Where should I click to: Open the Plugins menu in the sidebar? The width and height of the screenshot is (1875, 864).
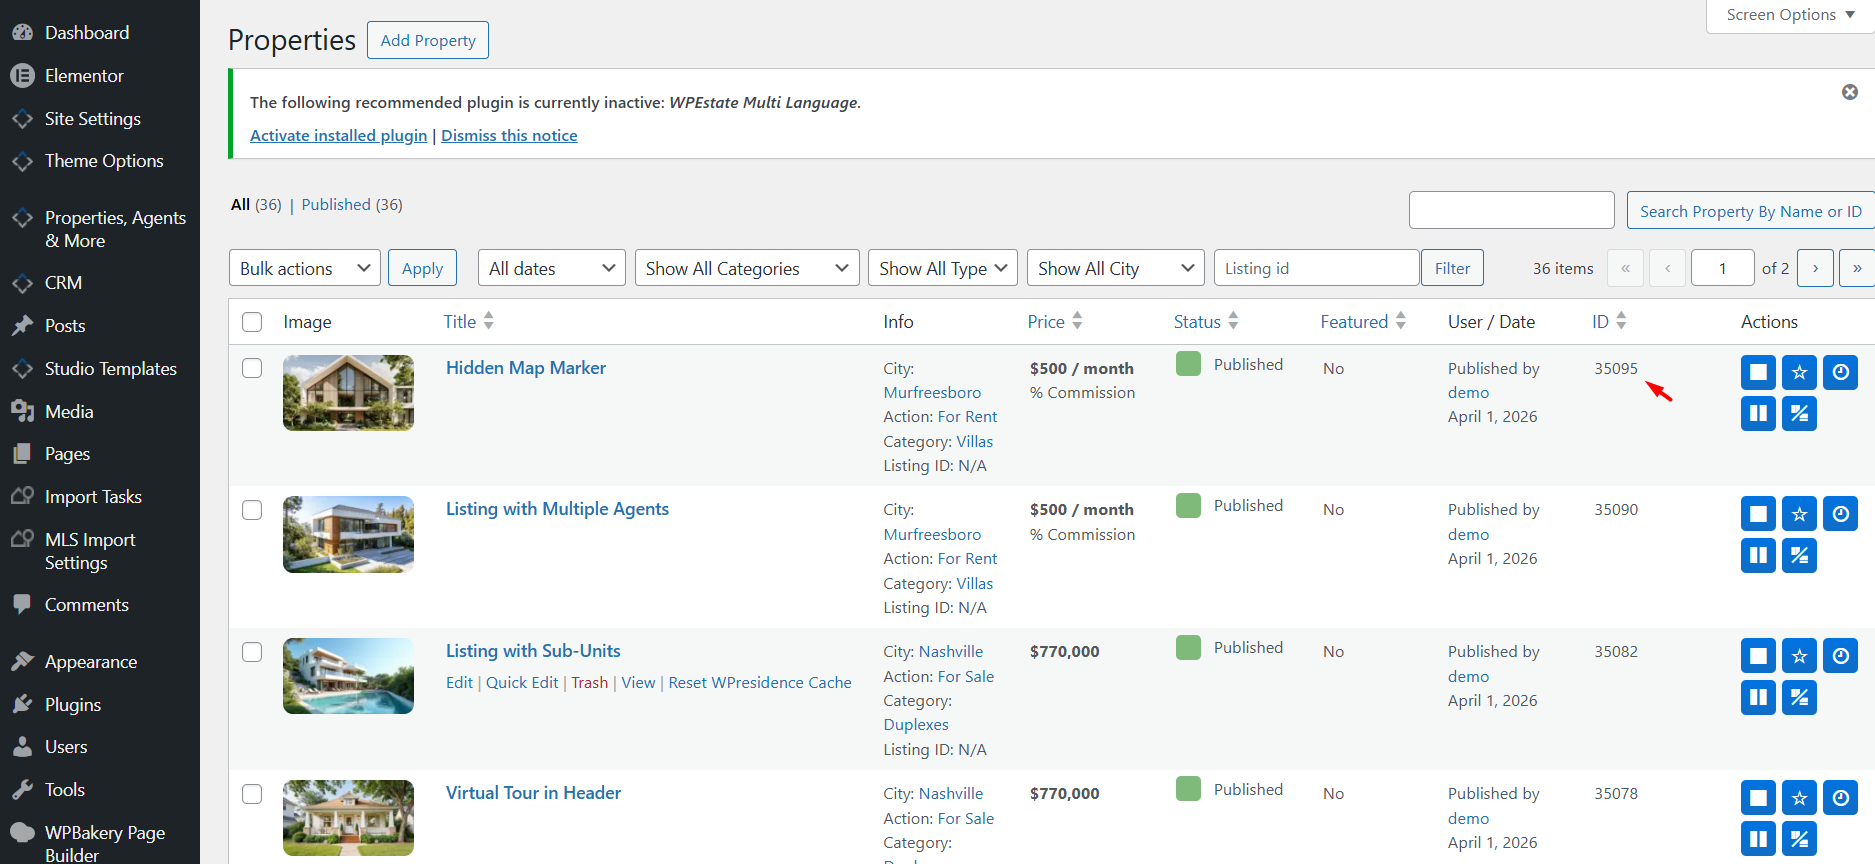tap(73, 705)
